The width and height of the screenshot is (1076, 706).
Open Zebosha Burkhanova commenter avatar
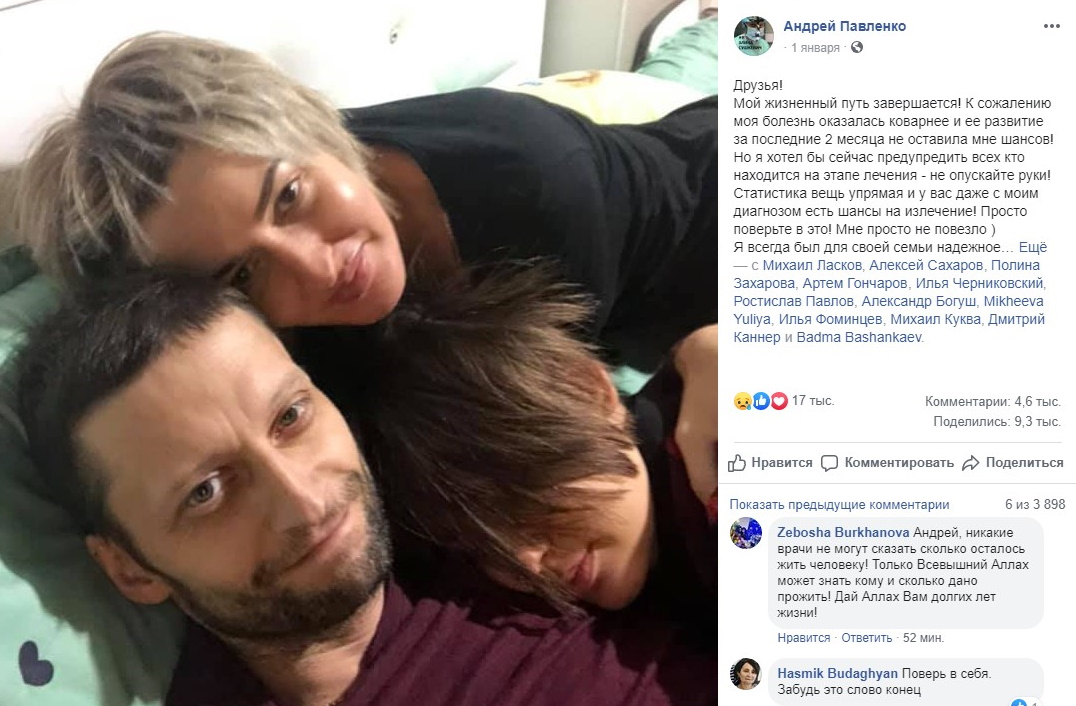[745, 533]
